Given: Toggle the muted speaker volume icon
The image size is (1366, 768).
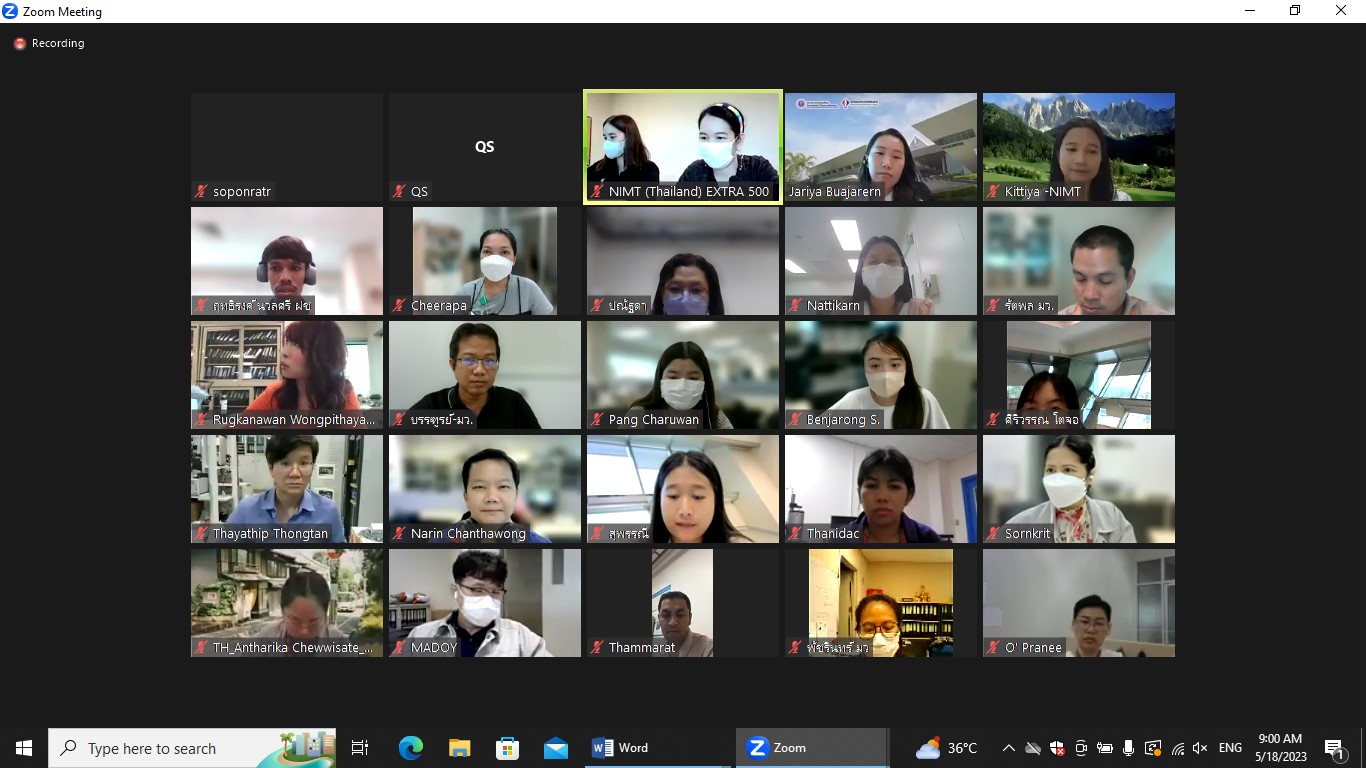Looking at the screenshot, I should pos(1200,748).
